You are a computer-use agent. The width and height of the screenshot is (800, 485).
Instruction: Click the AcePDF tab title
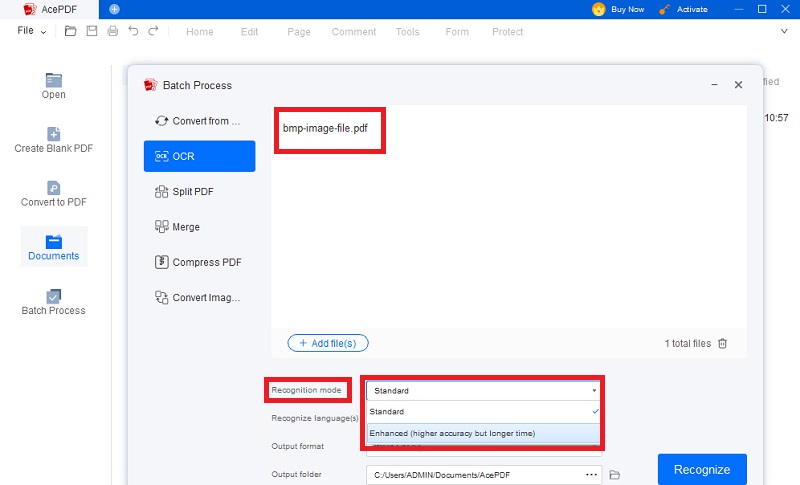[x=59, y=9]
